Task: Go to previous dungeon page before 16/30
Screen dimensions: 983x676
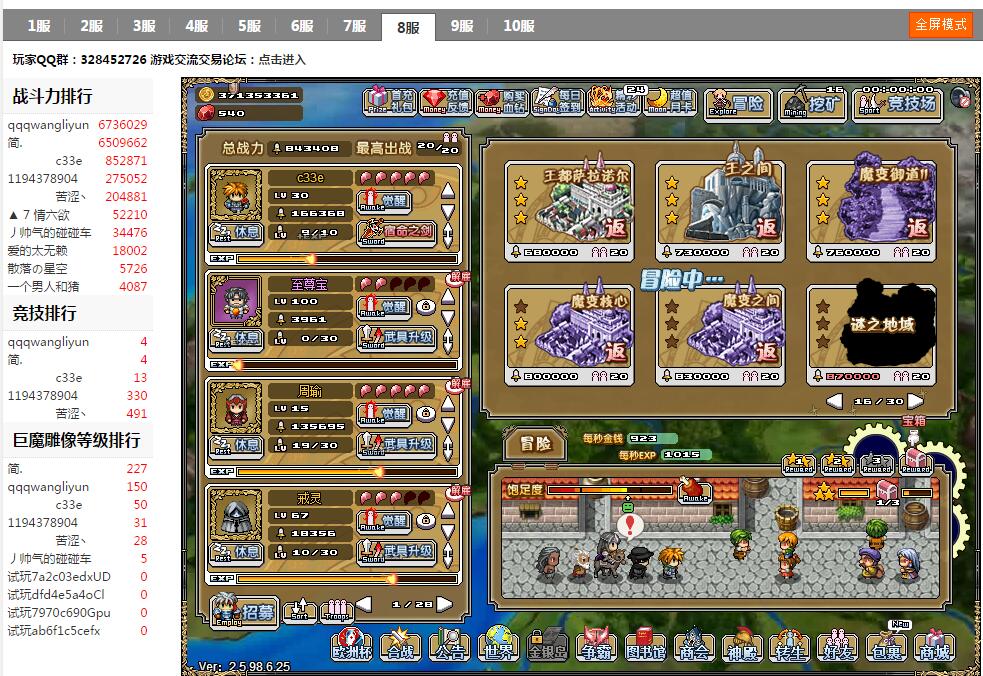Action: pyautogui.click(x=834, y=401)
